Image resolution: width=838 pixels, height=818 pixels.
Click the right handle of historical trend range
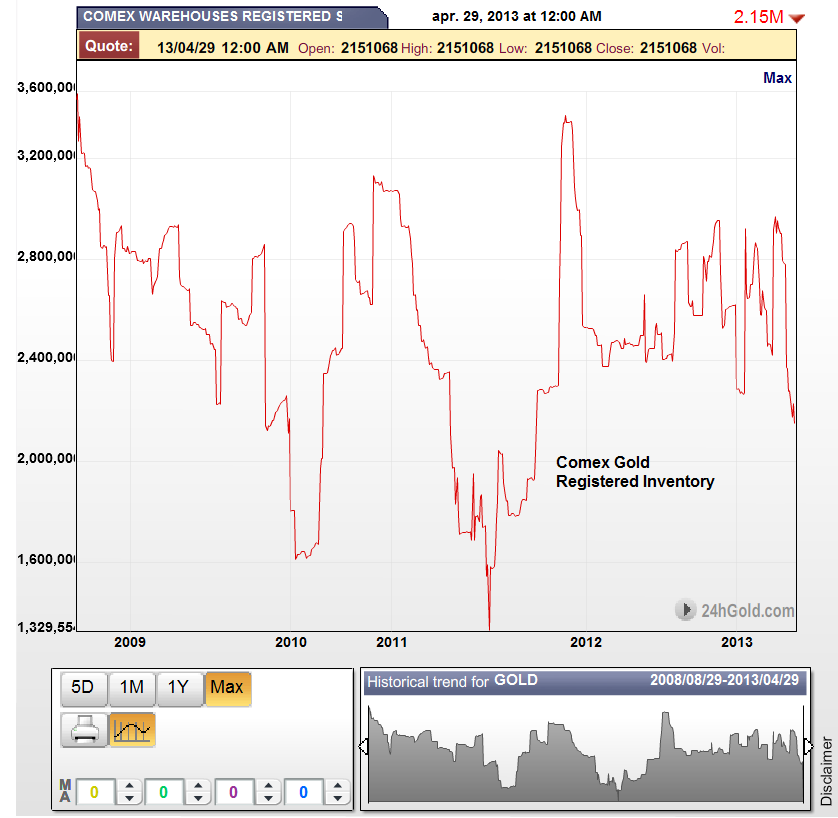(x=809, y=746)
